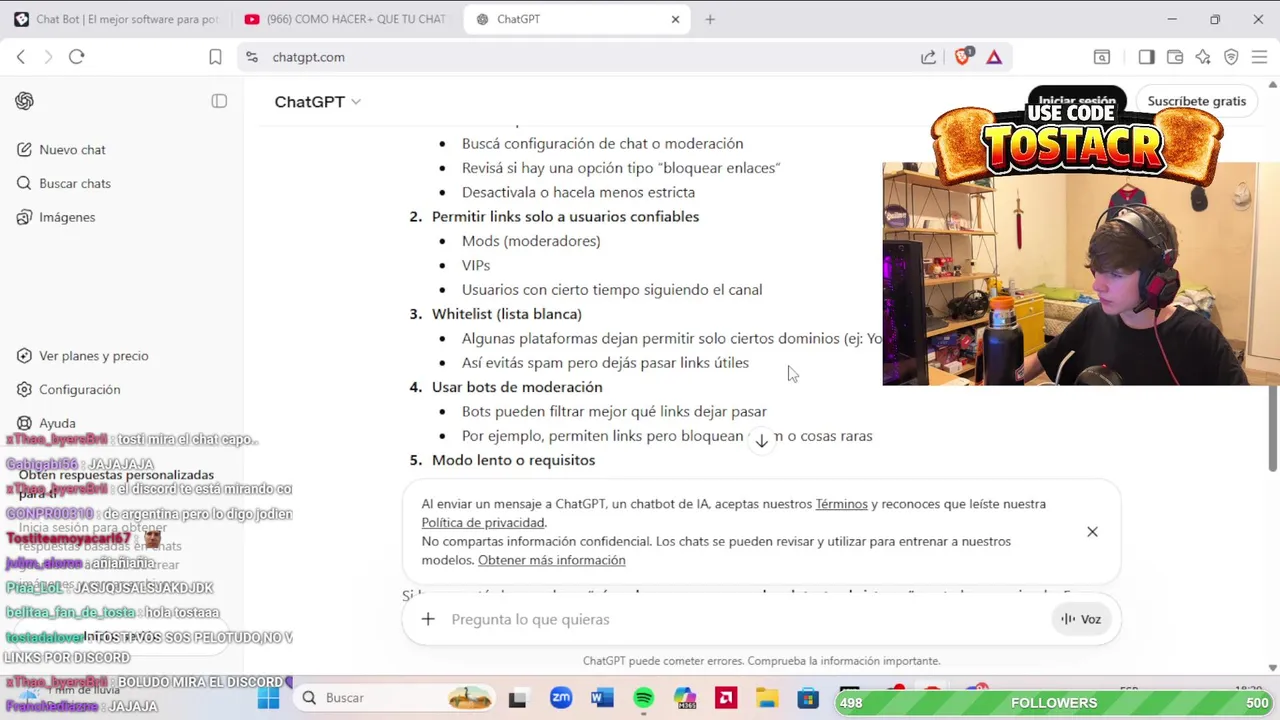This screenshot has height=720, width=1280.
Task: Switch to the YouTube COMO HACER tab
Action: click(x=346, y=19)
